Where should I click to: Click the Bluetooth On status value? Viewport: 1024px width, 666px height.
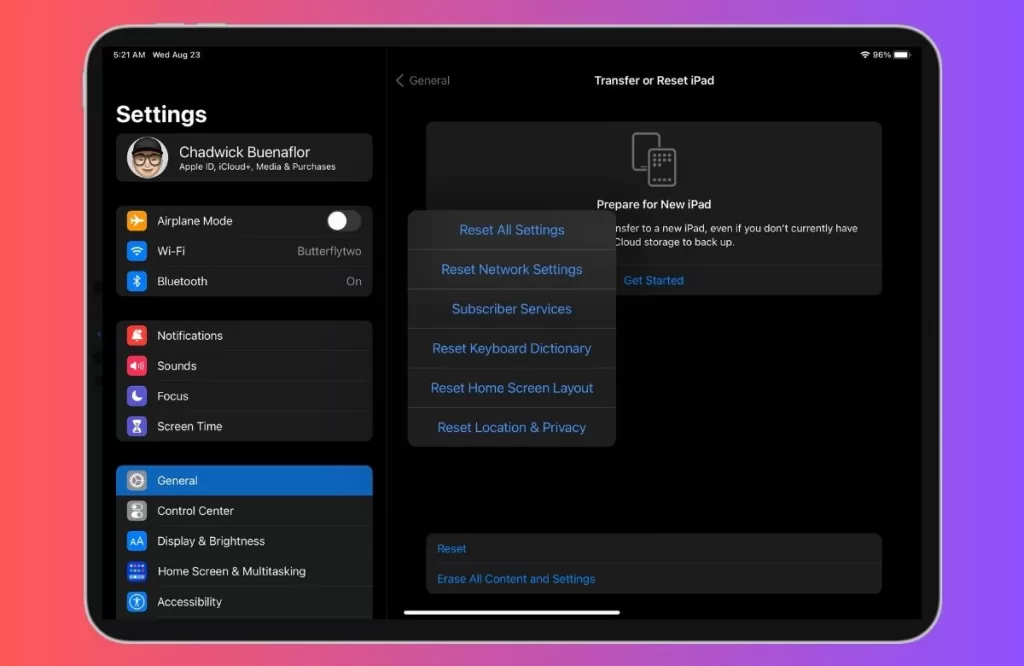[x=353, y=281]
